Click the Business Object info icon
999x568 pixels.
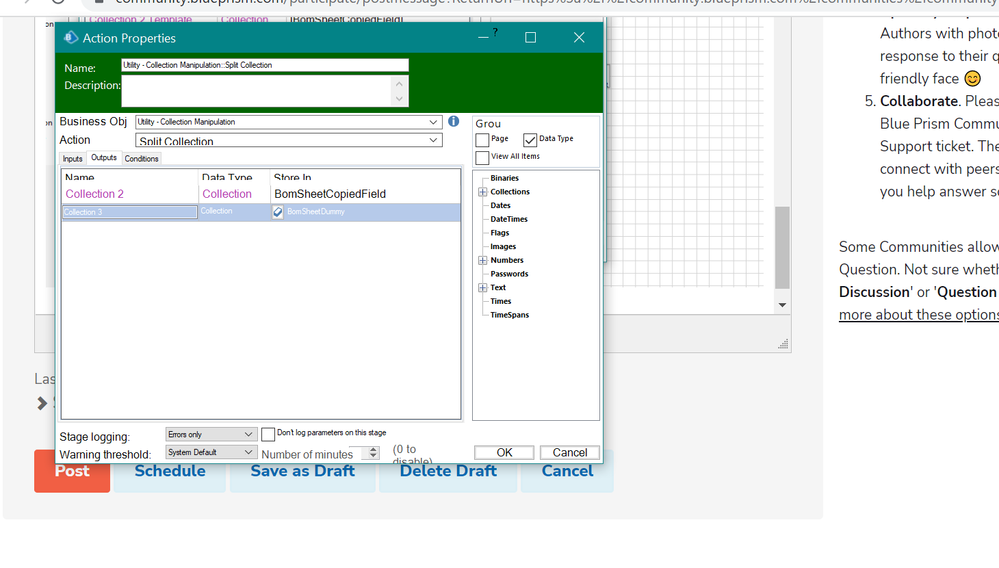[453, 121]
